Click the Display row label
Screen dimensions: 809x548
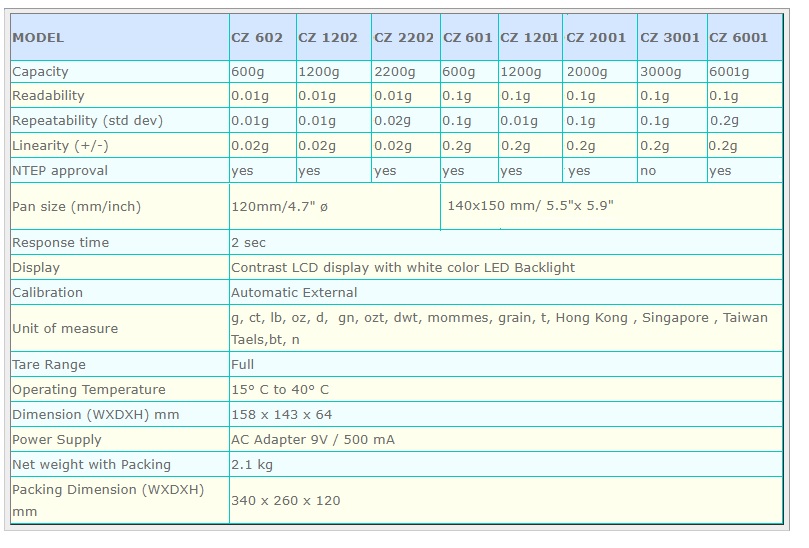[36, 268]
